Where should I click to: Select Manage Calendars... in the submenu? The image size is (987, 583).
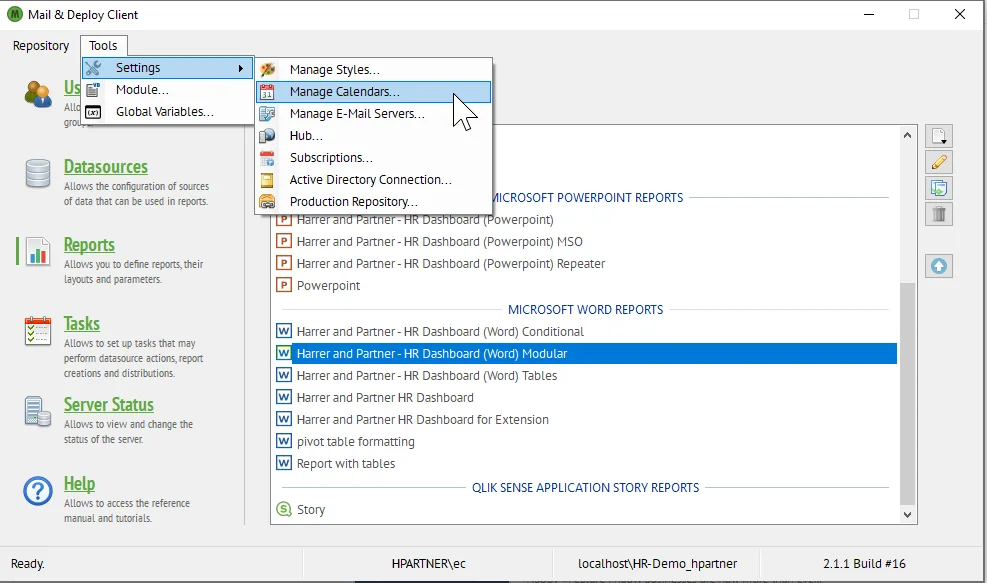[373, 92]
